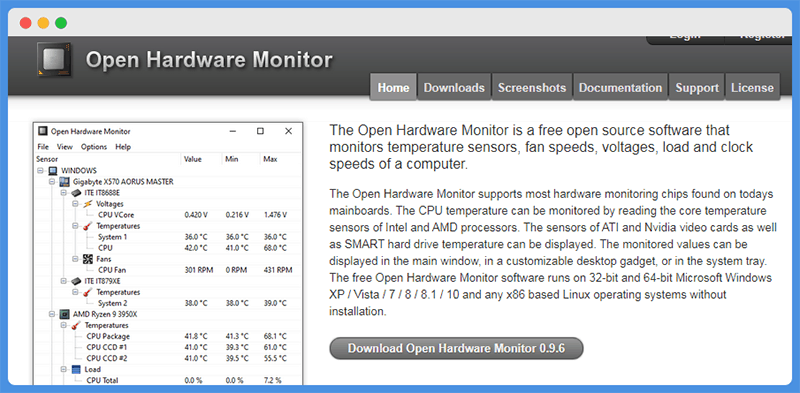Collapse Temperatures under ITE IT8688E
This screenshot has height=393, width=800.
(x=75, y=226)
